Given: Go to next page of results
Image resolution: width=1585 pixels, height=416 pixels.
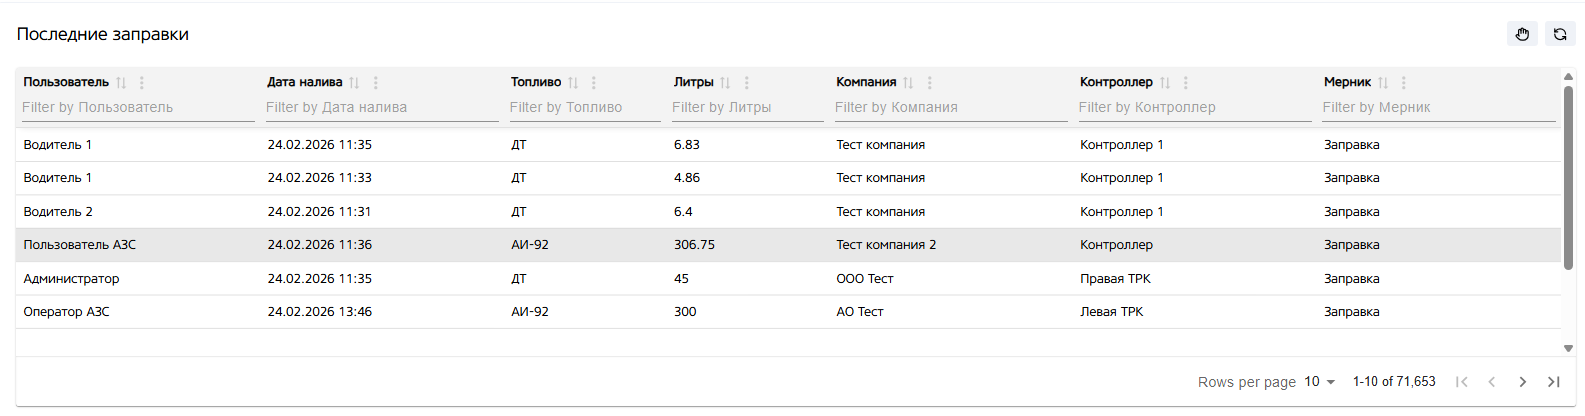Looking at the screenshot, I should point(1522,382).
